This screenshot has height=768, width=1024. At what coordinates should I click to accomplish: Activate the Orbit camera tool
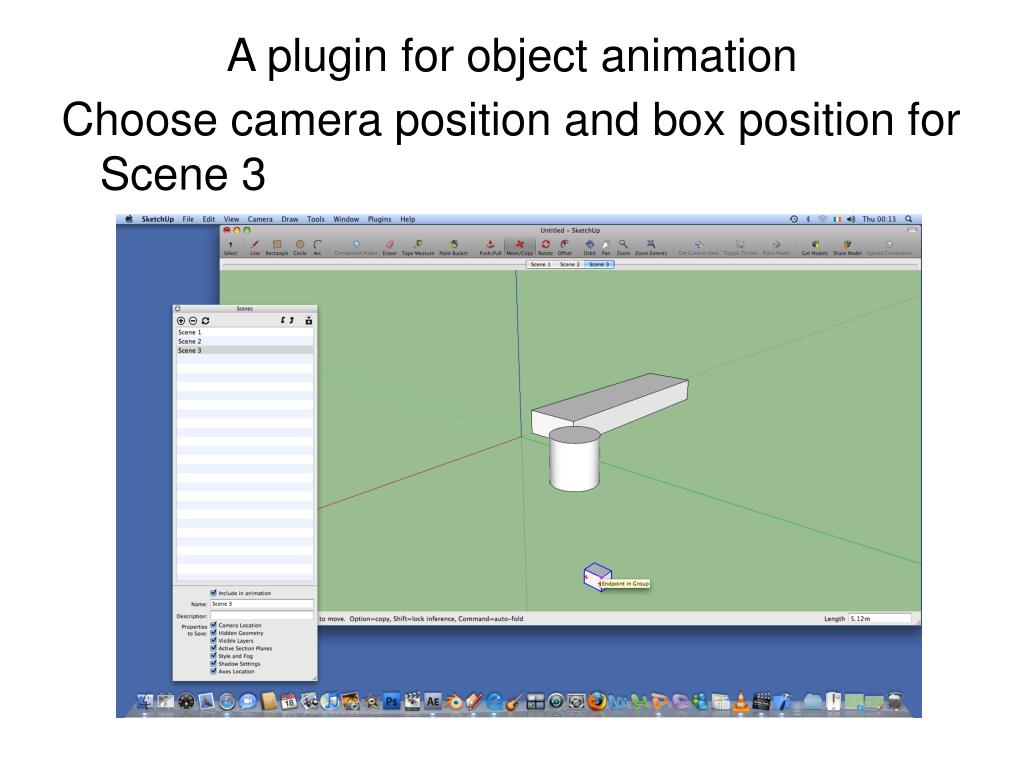point(590,246)
